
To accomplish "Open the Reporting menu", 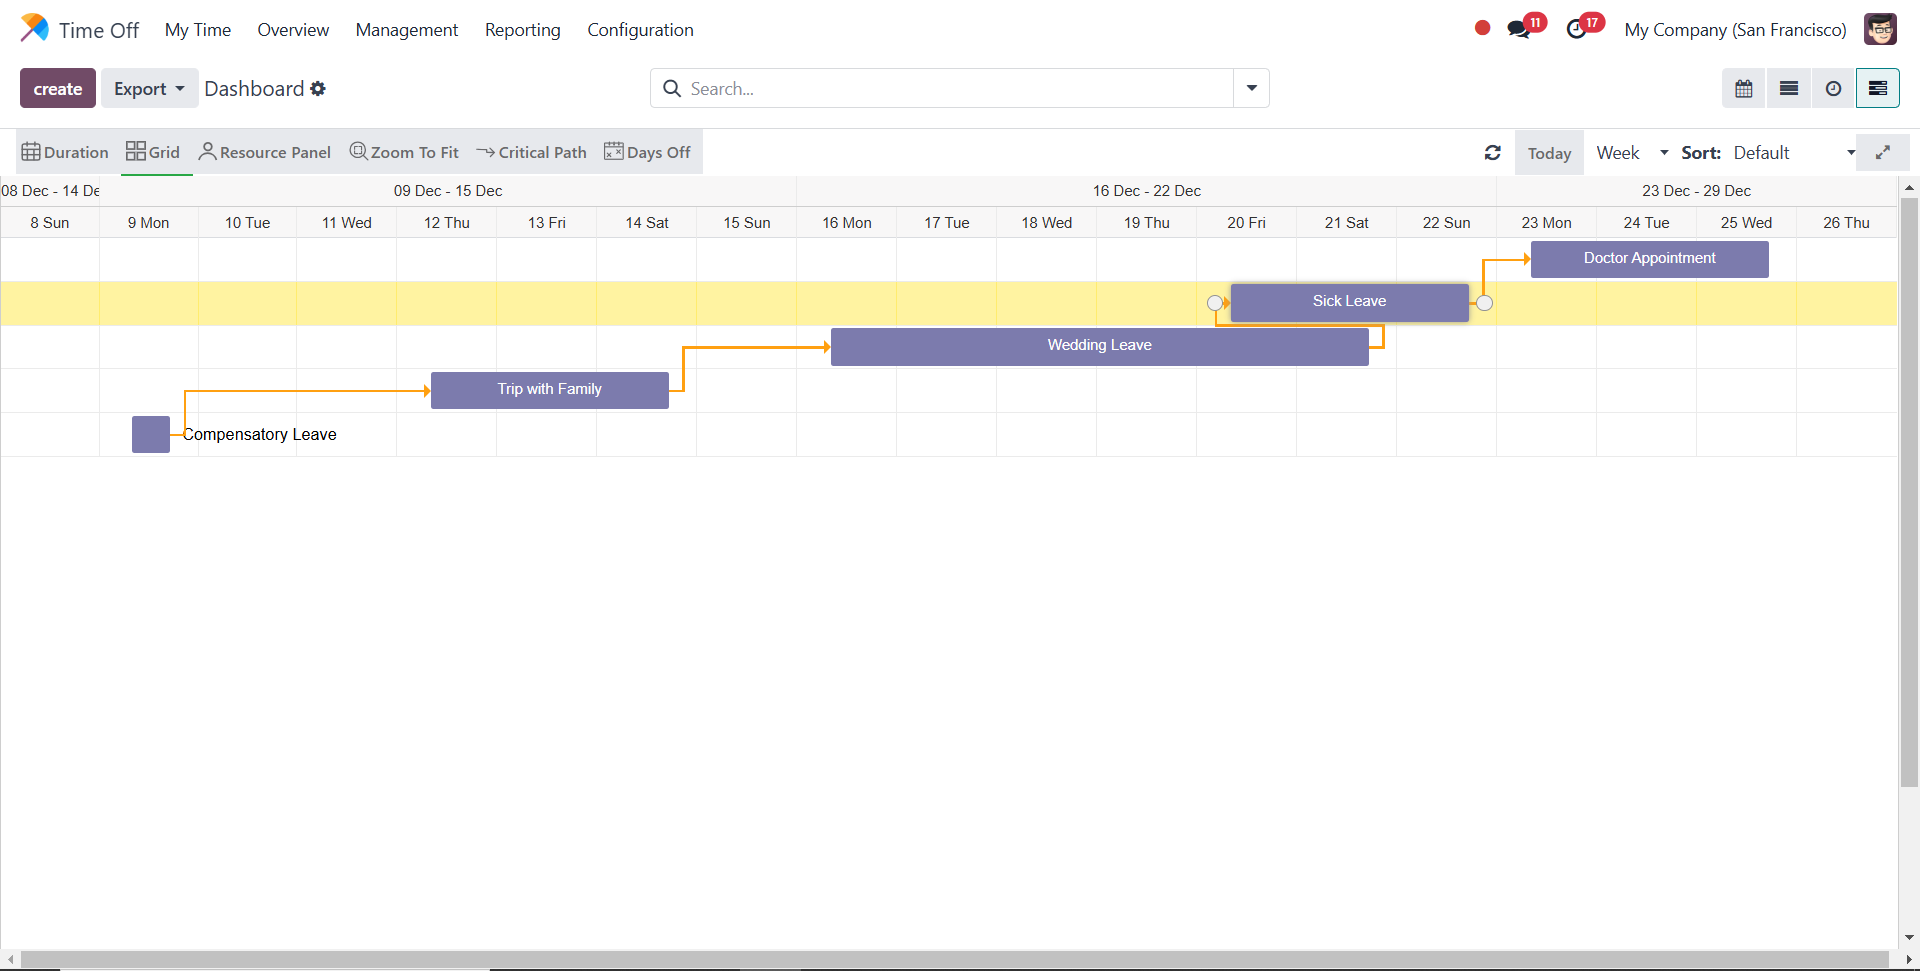I will (522, 30).
